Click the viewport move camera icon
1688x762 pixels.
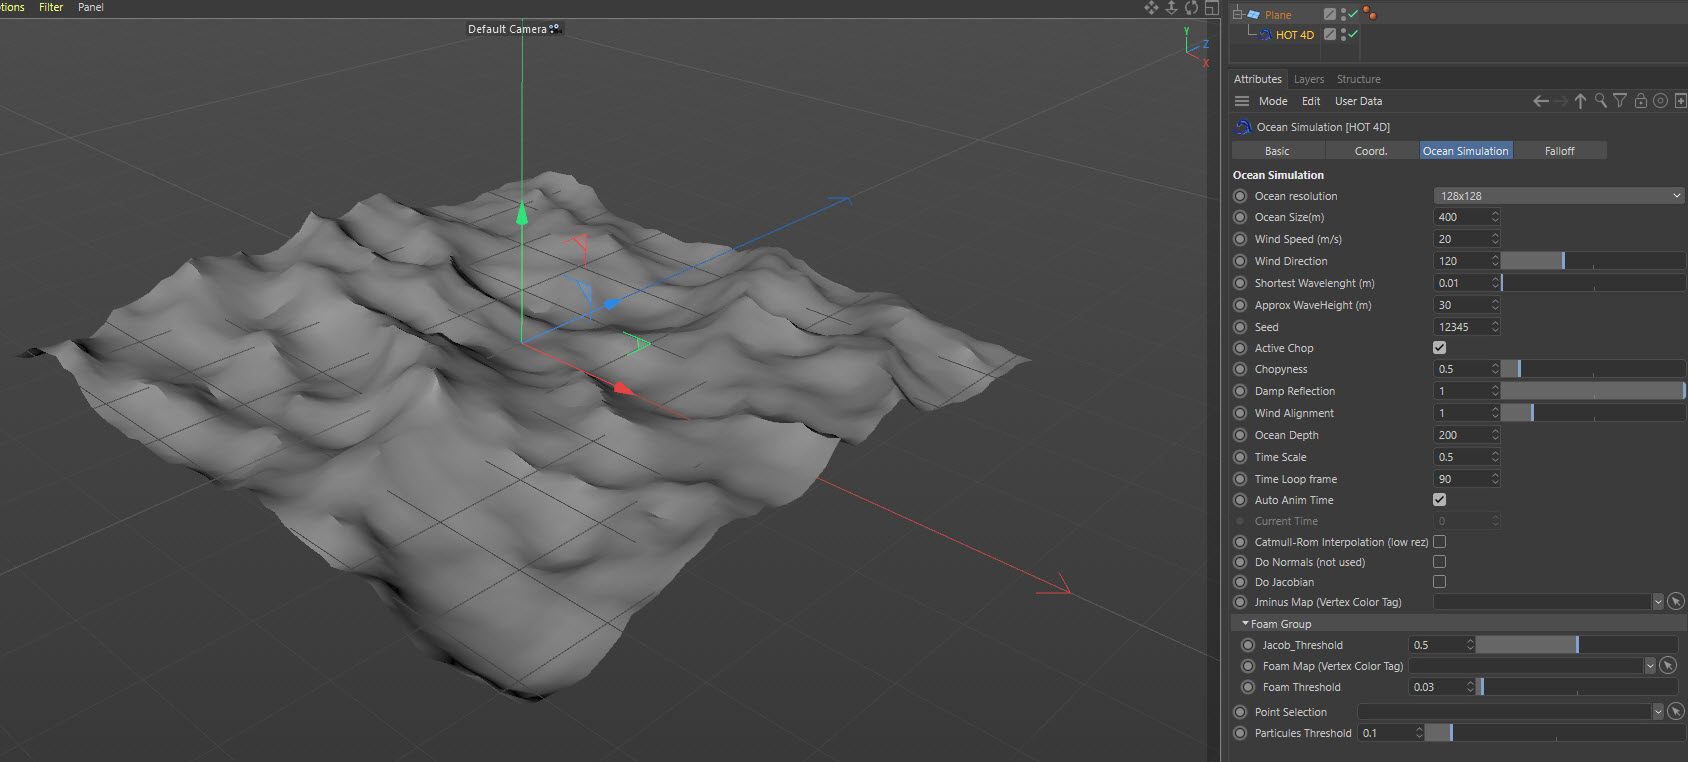(1151, 8)
